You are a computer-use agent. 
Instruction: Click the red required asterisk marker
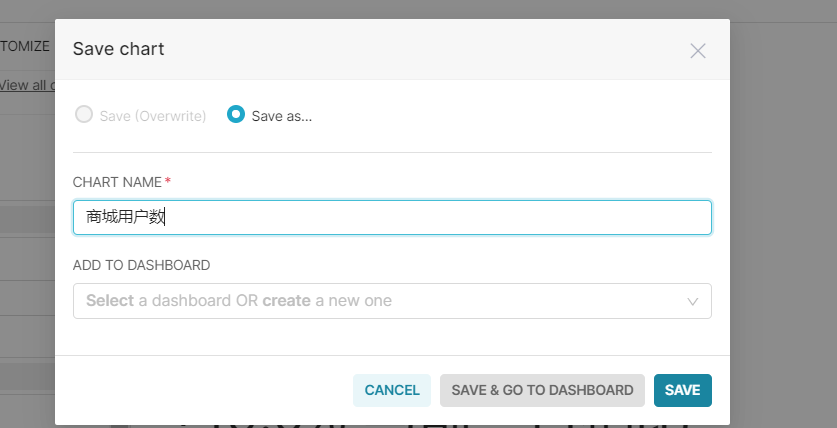[168, 181]
